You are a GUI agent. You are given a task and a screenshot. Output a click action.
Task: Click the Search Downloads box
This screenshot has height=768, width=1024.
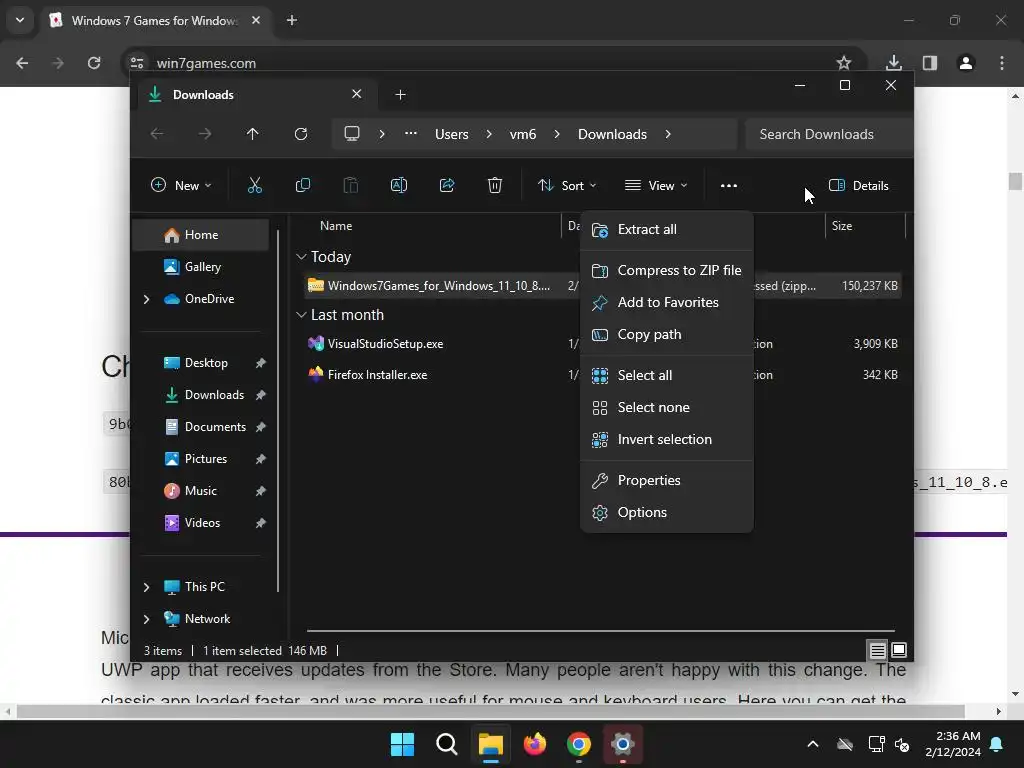click(x=828, y=134)
